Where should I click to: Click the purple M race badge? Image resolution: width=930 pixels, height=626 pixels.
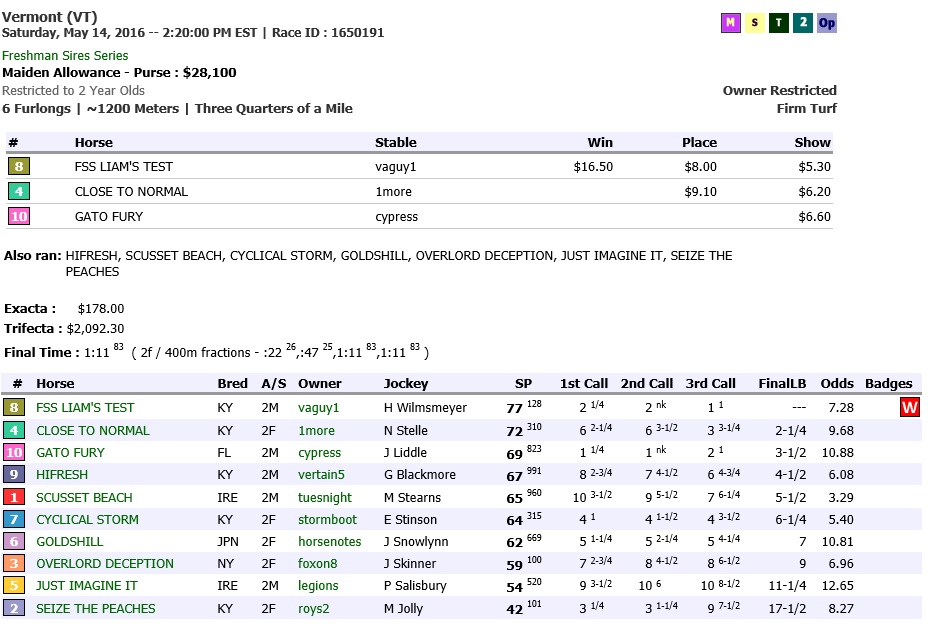[730, 24]
